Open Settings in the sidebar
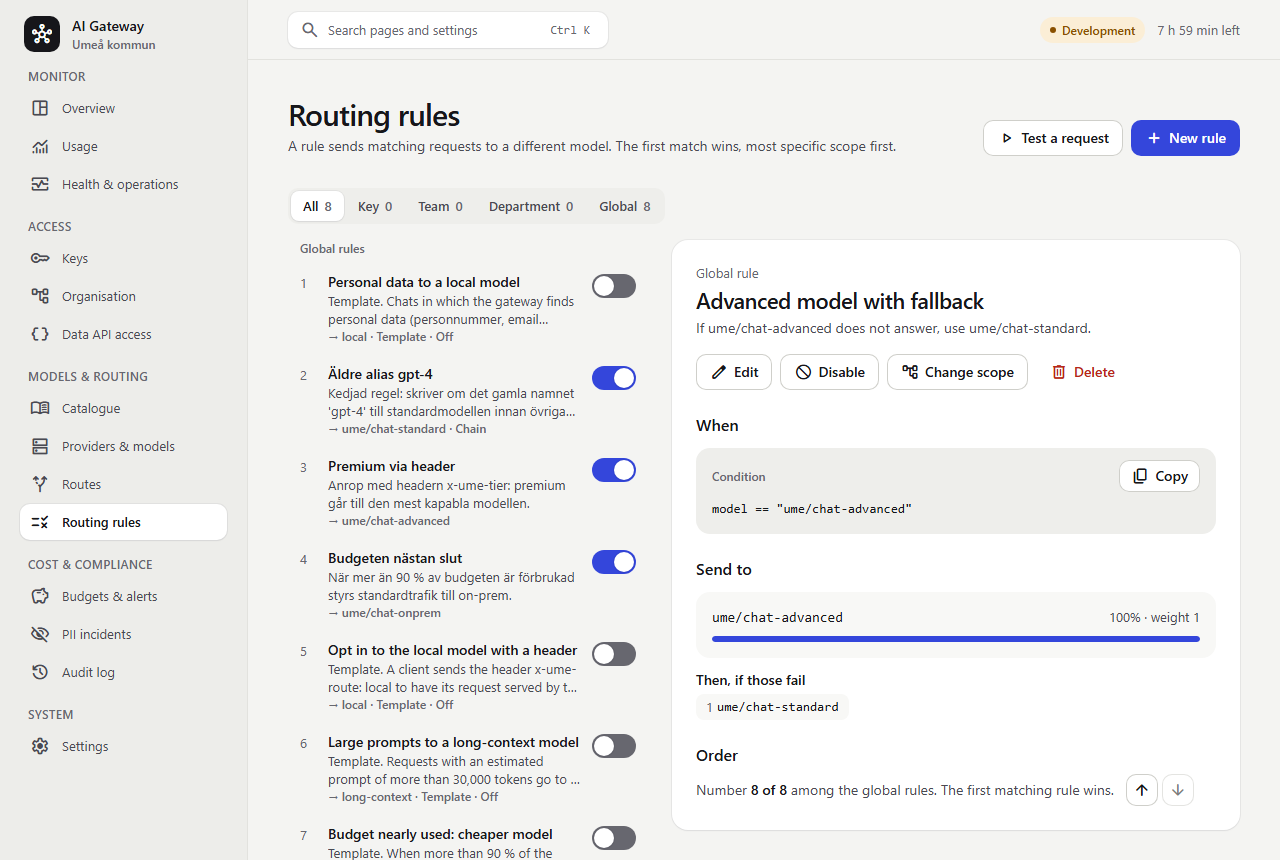 click(123, 746)
